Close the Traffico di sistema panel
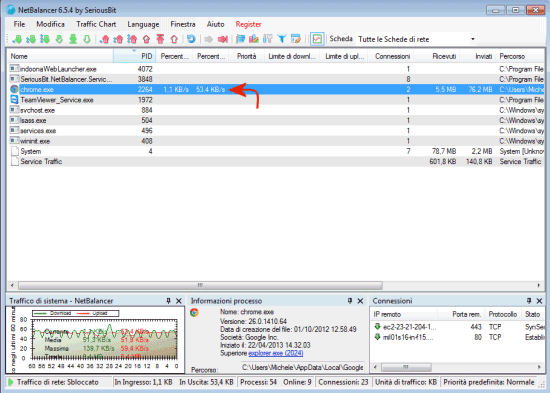 [179, 301]
